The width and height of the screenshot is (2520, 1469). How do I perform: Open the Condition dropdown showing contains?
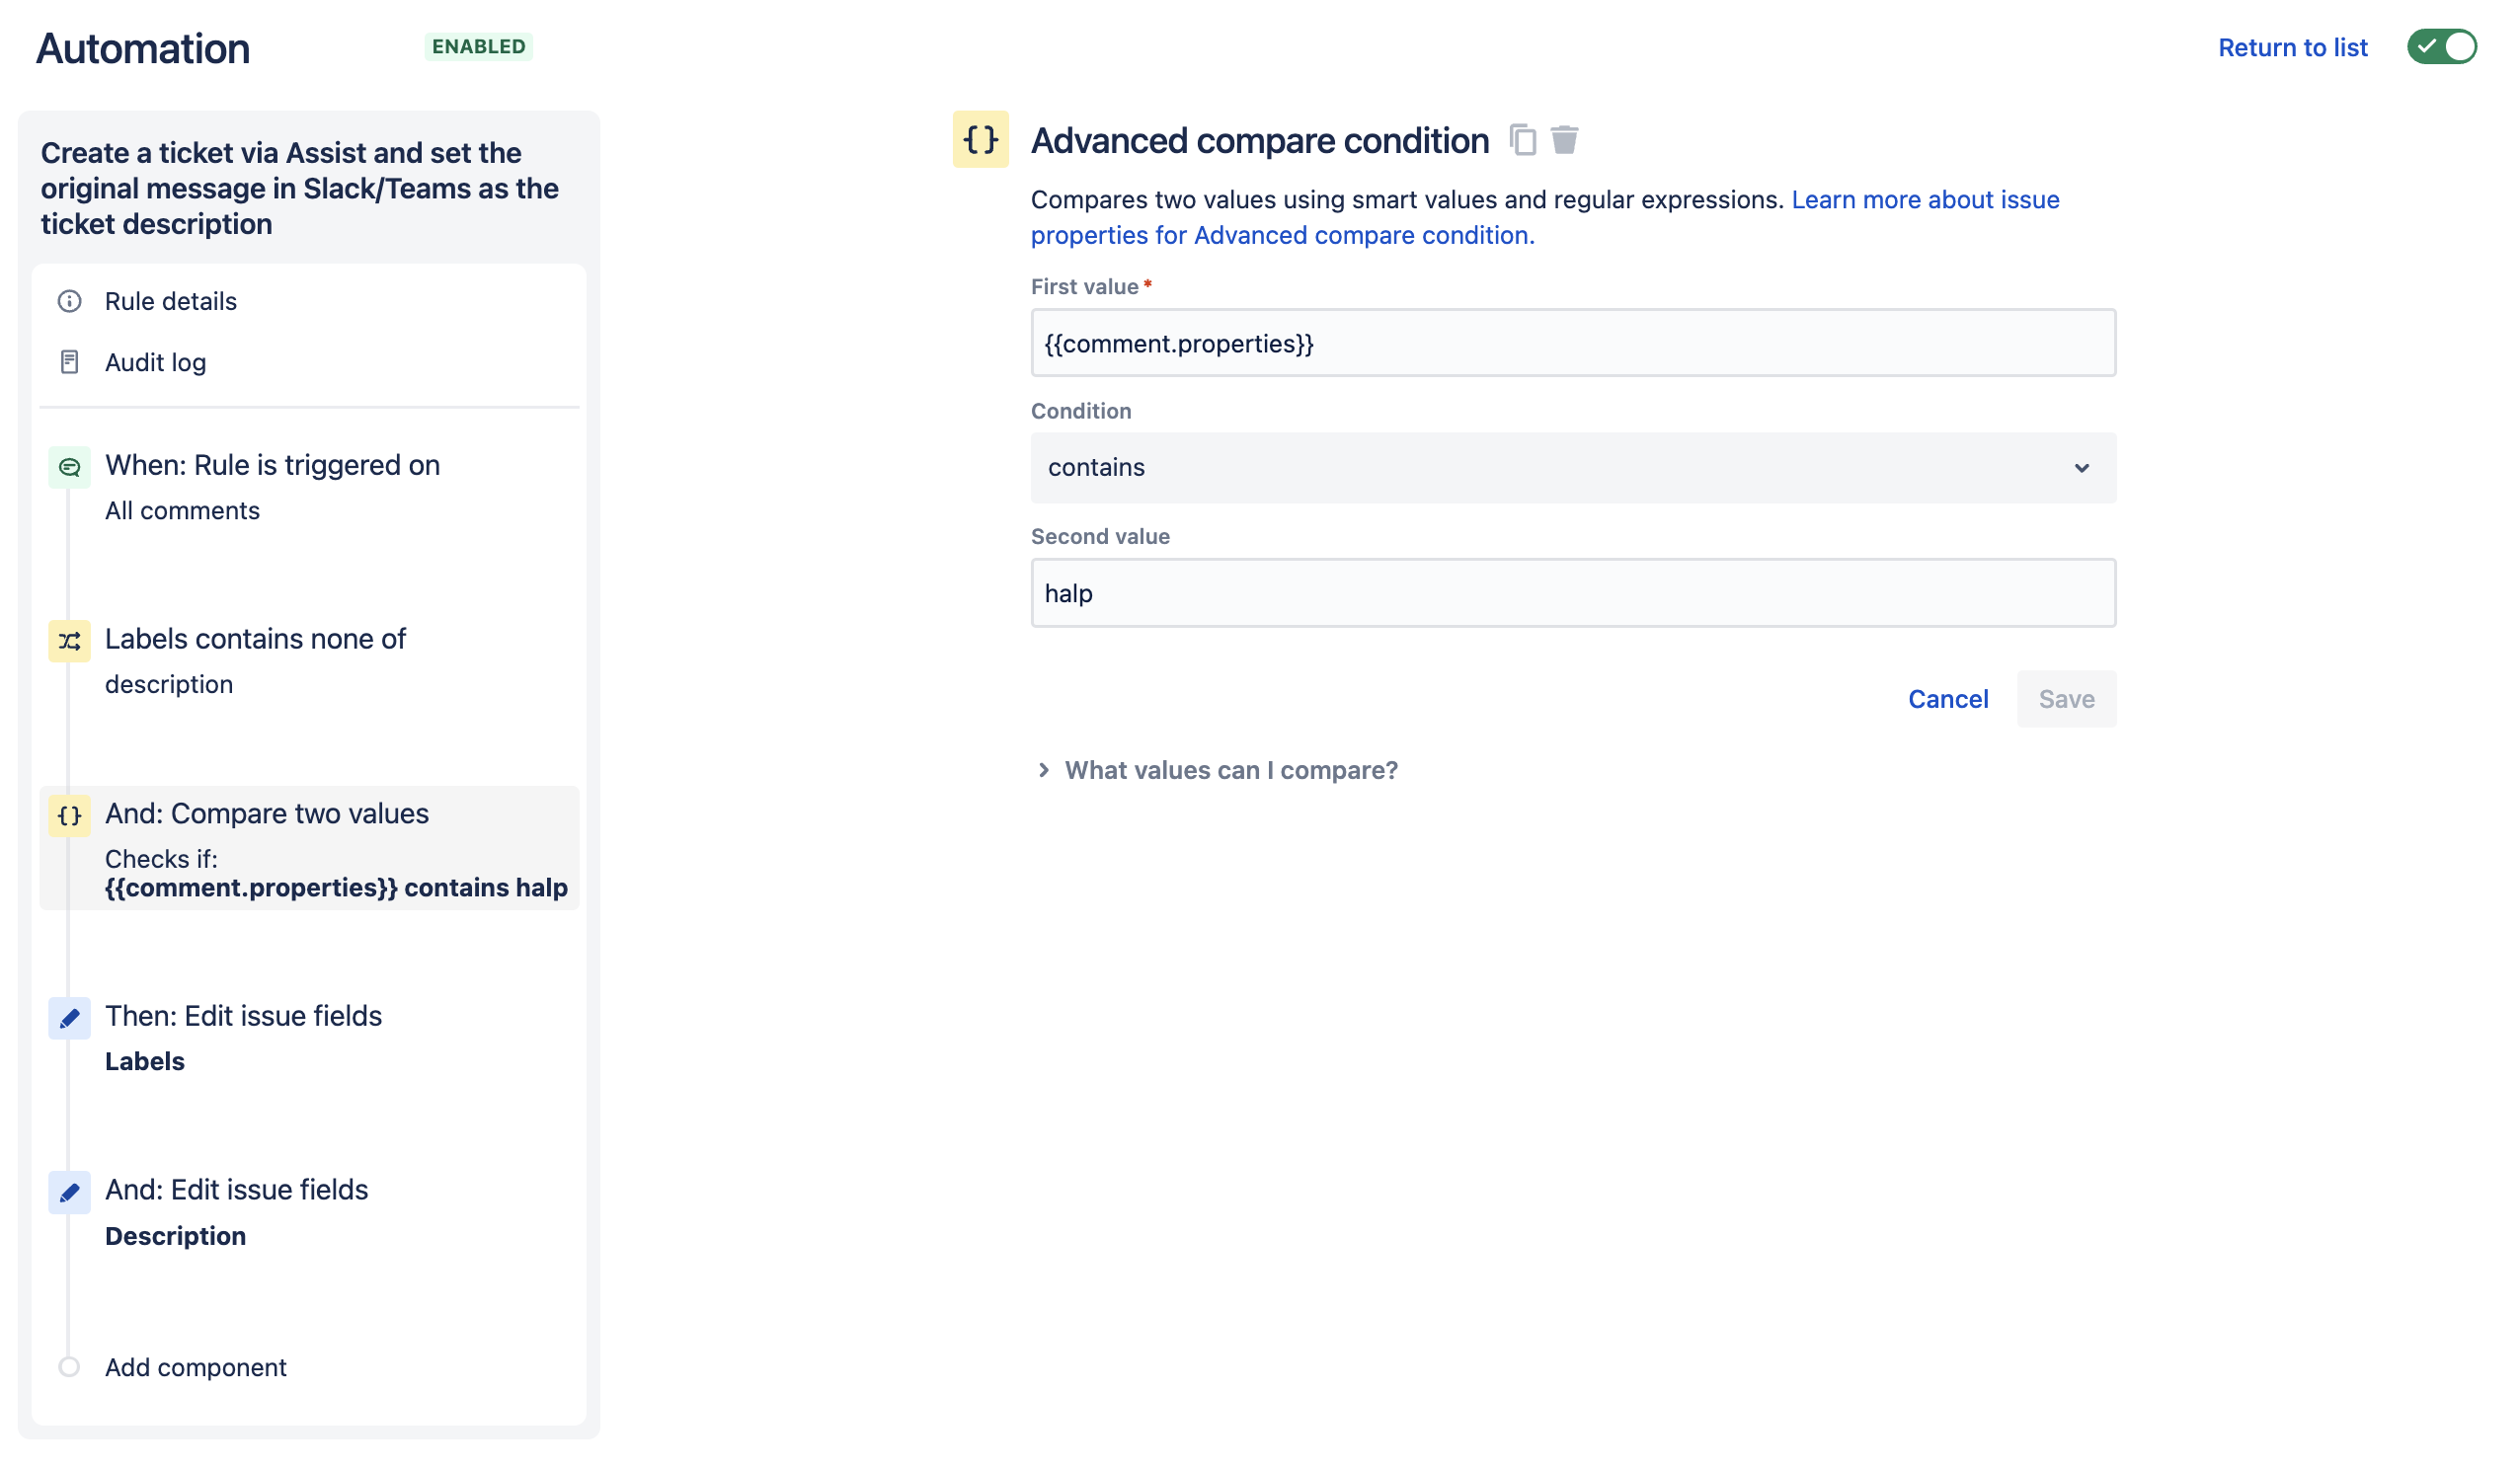pos(1572,467)
